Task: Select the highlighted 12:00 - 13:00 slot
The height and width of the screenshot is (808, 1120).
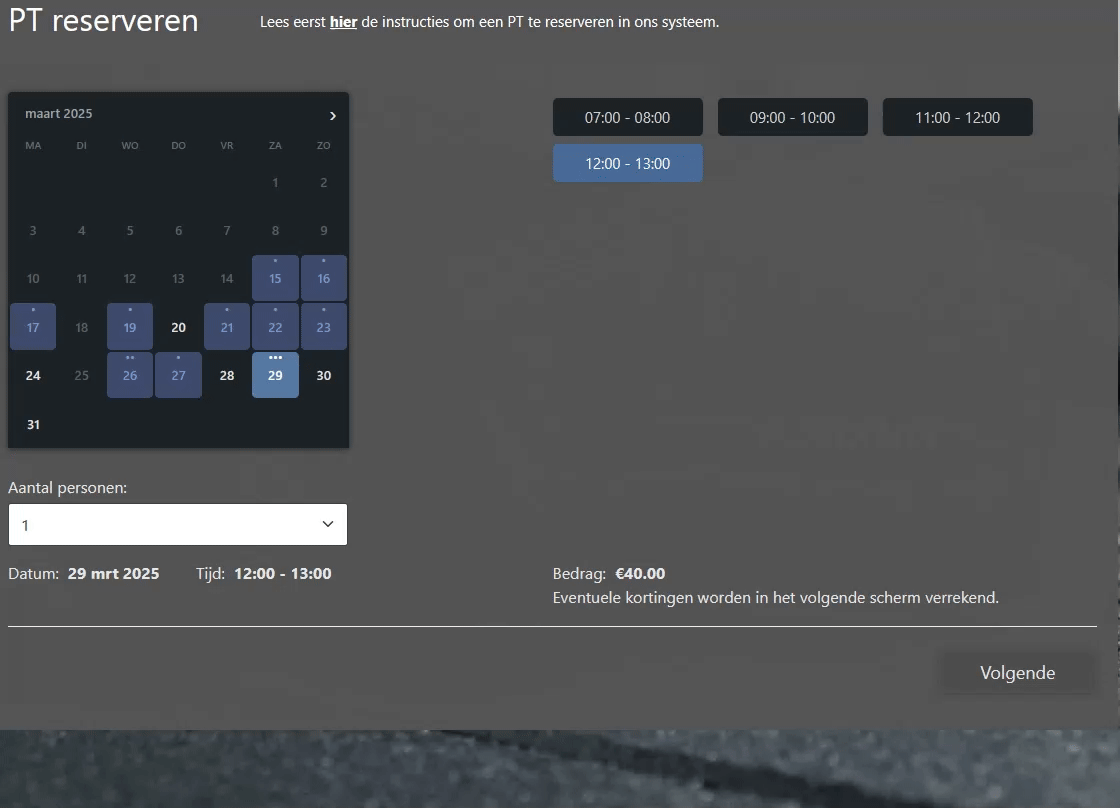Action: click(x=627, y=163)
